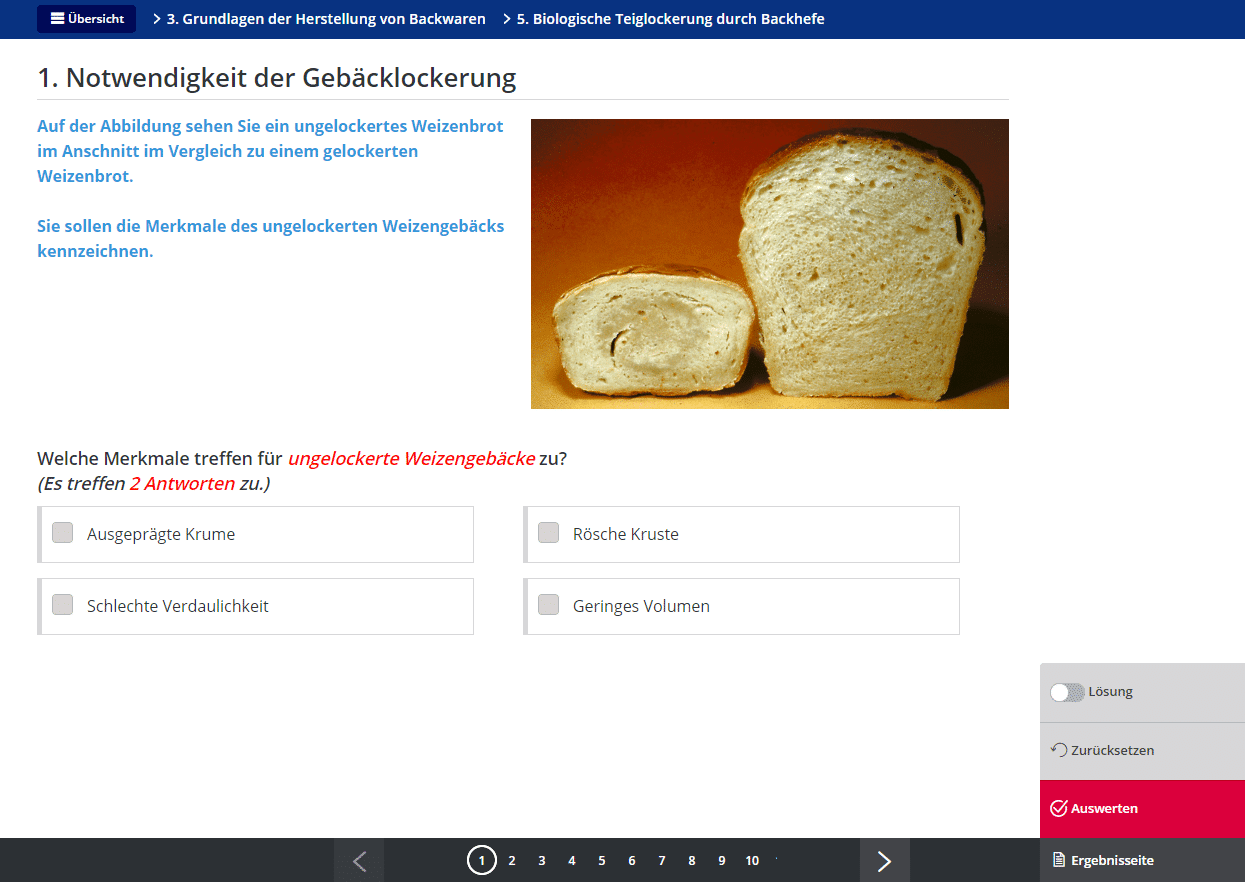Viewport: 1245px width, 882px height.
Task: Click the bread cross-section image
Action: (x=769, y=264)
